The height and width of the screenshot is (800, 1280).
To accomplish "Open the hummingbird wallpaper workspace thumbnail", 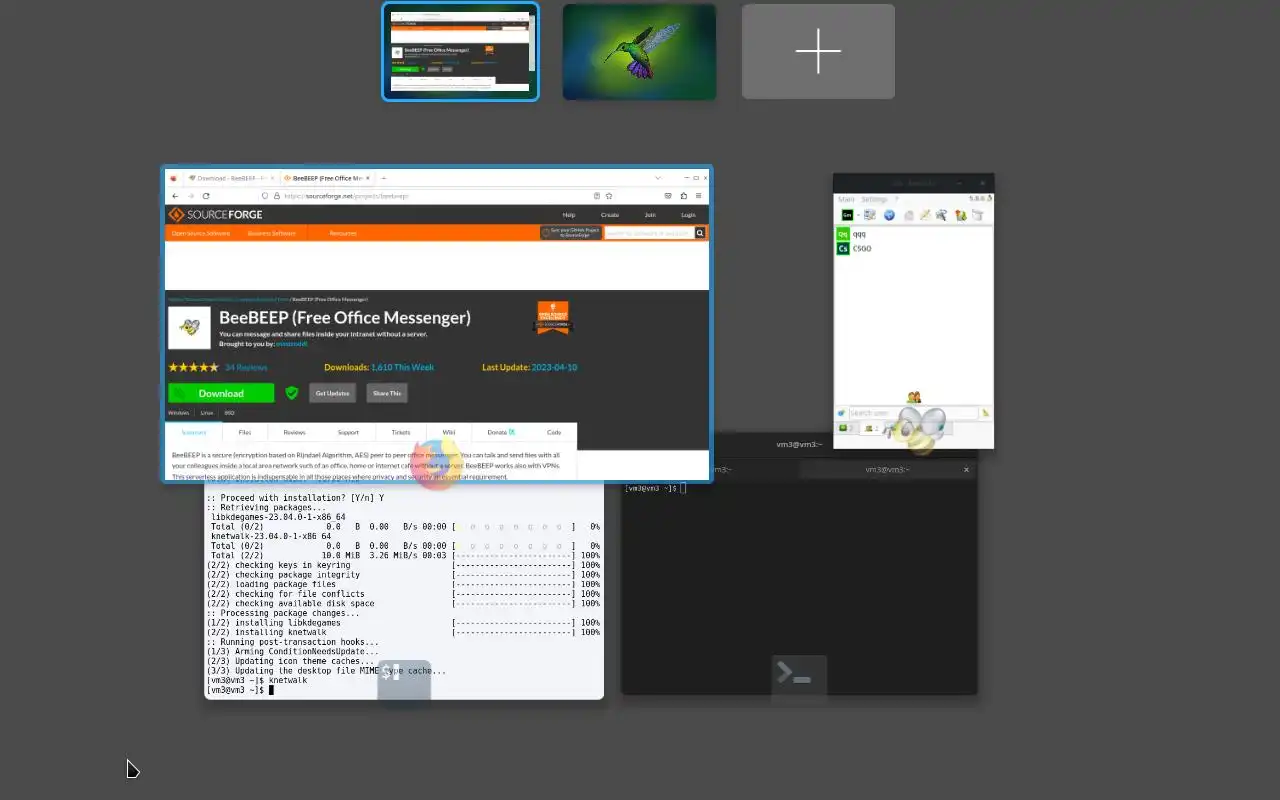I will point(639,52).
